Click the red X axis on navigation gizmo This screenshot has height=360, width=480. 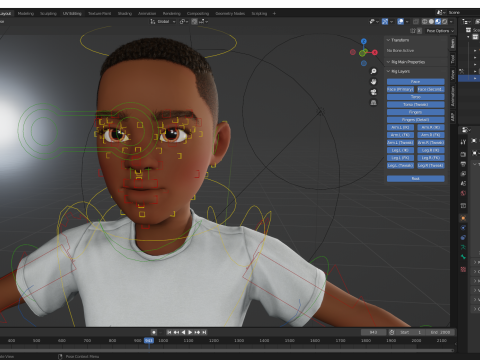[x=375, y=52]
